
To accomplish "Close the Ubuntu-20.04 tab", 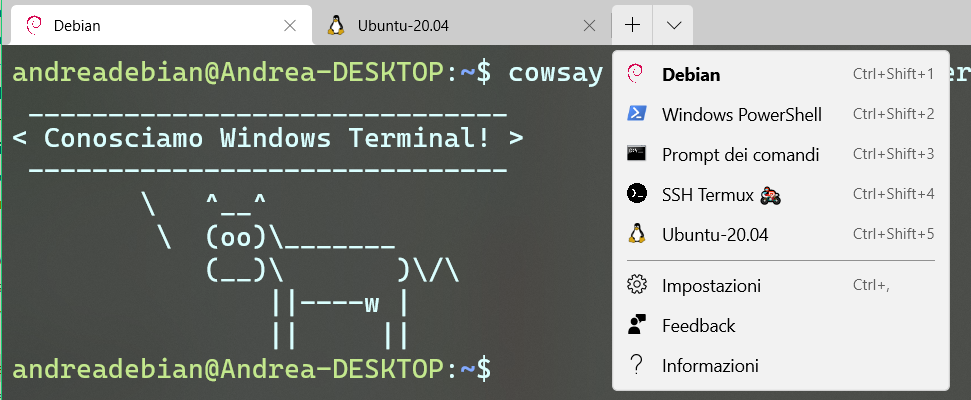I will tap(590, 25).
